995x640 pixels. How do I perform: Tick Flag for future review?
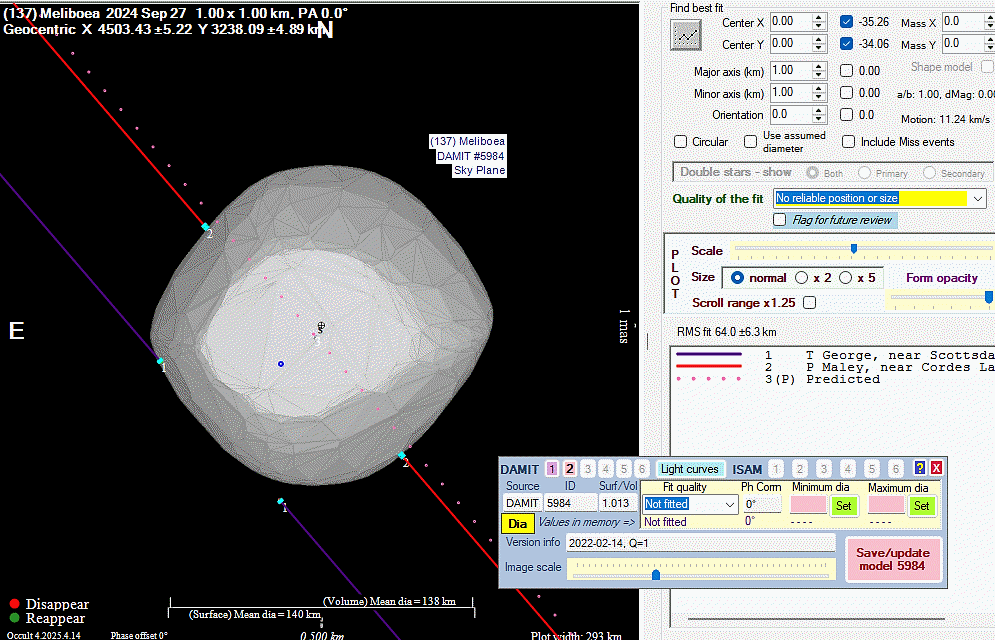781,220
